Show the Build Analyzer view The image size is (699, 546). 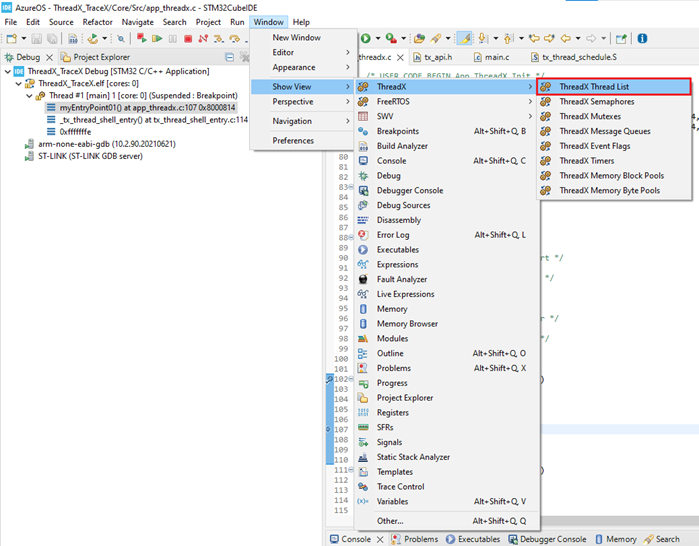pyautogui.click(x=447, y=146)
